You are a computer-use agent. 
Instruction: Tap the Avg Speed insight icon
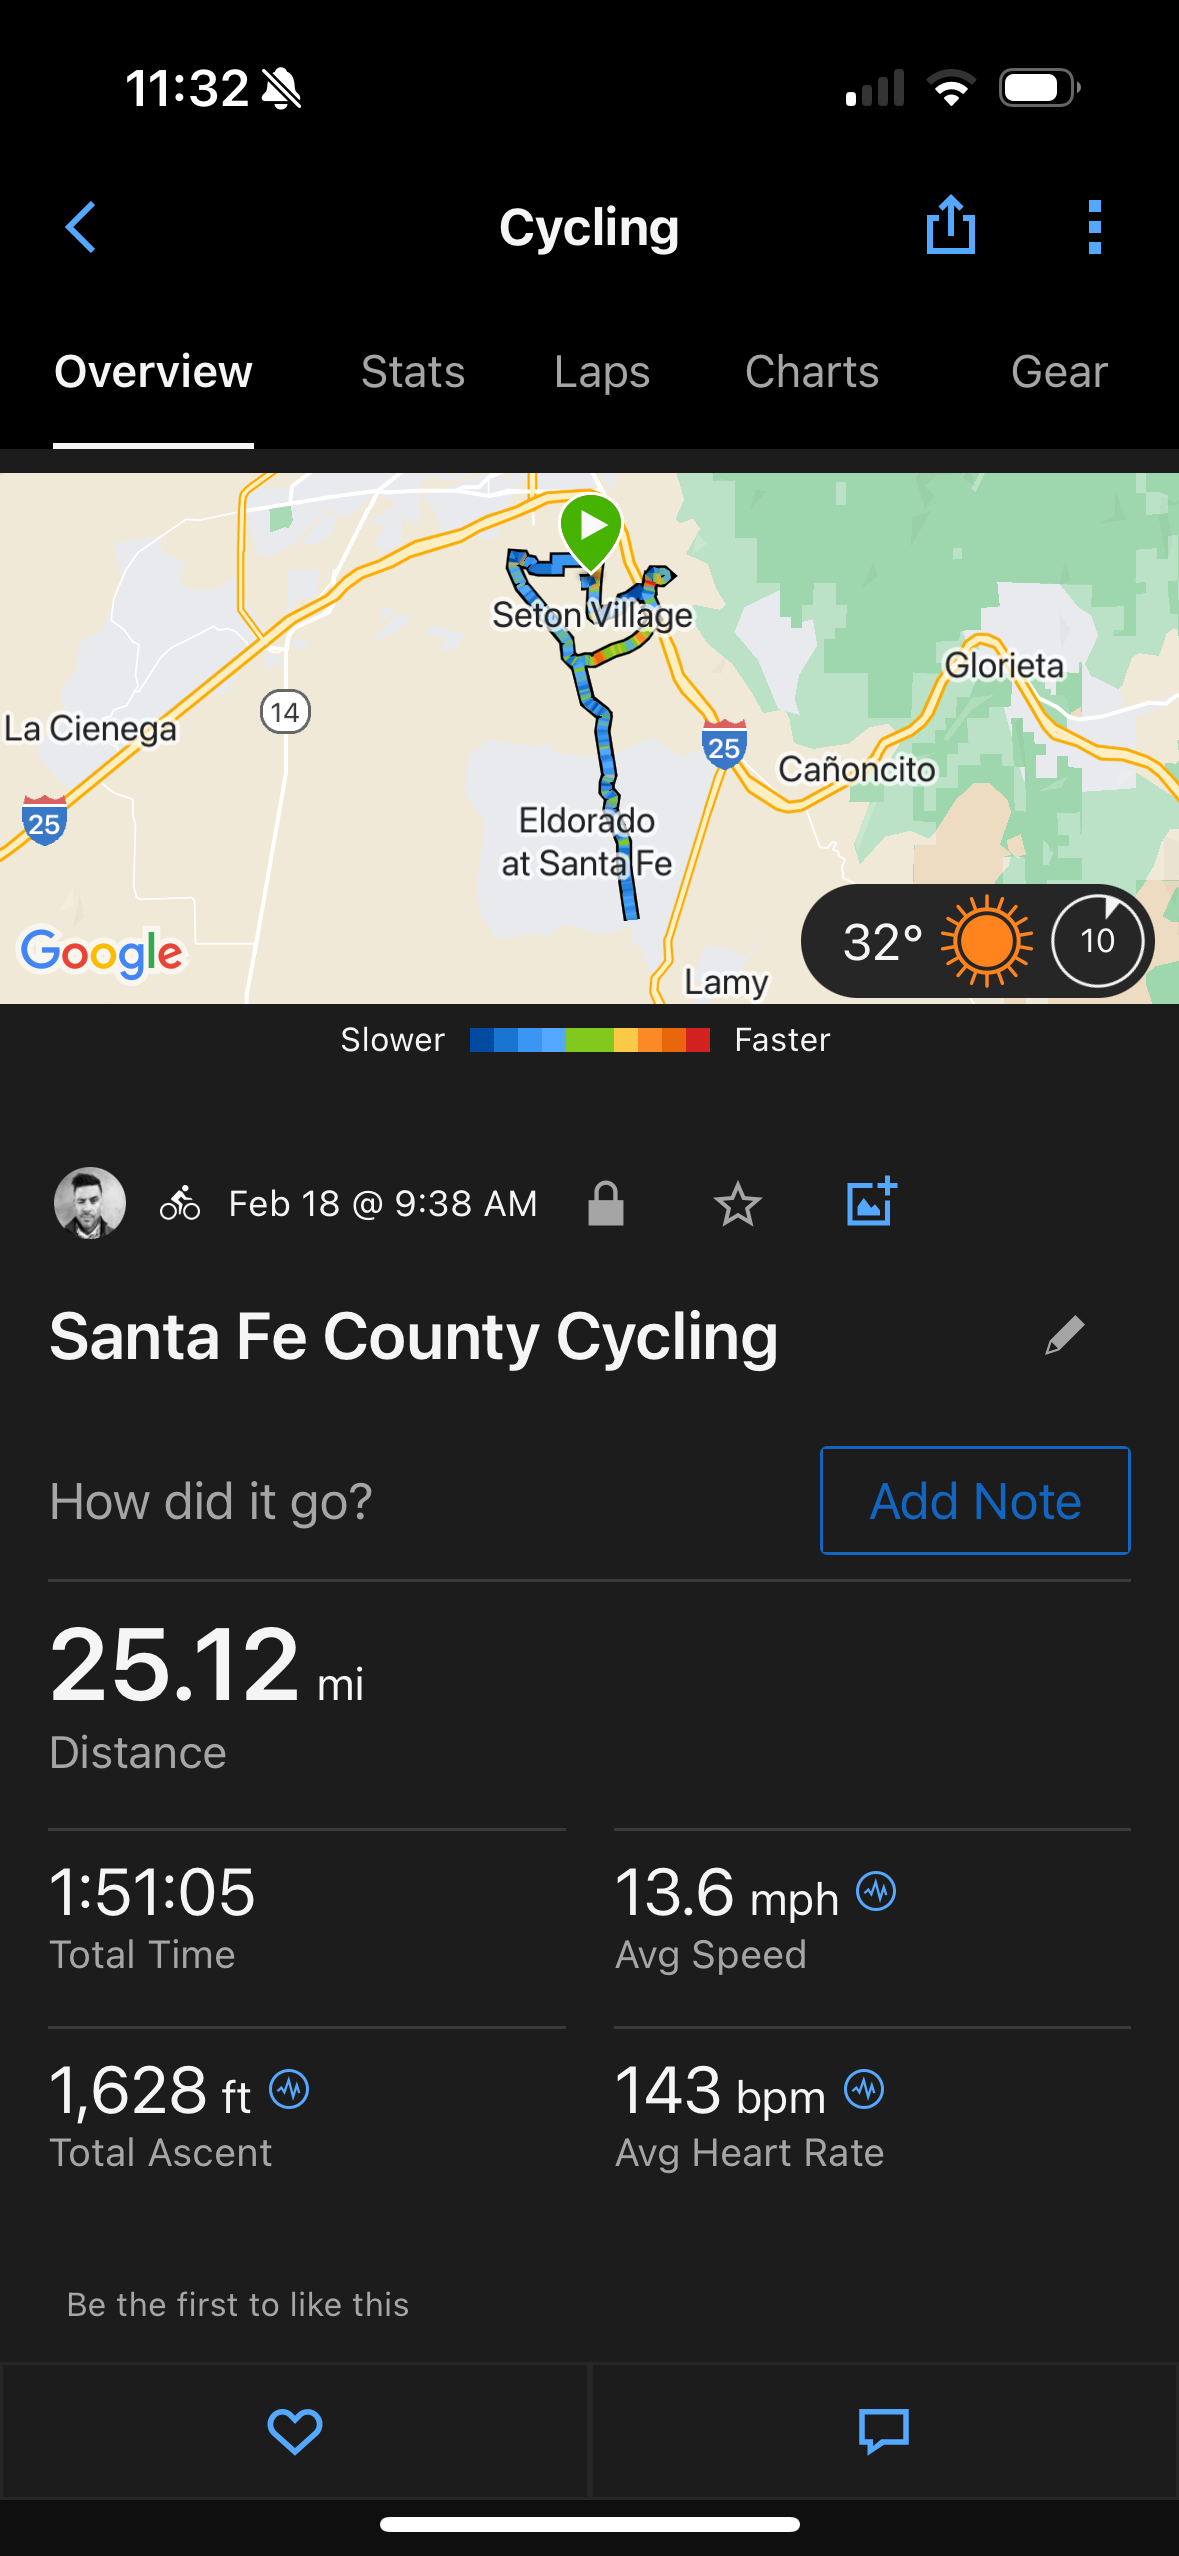pos(876,1891)
